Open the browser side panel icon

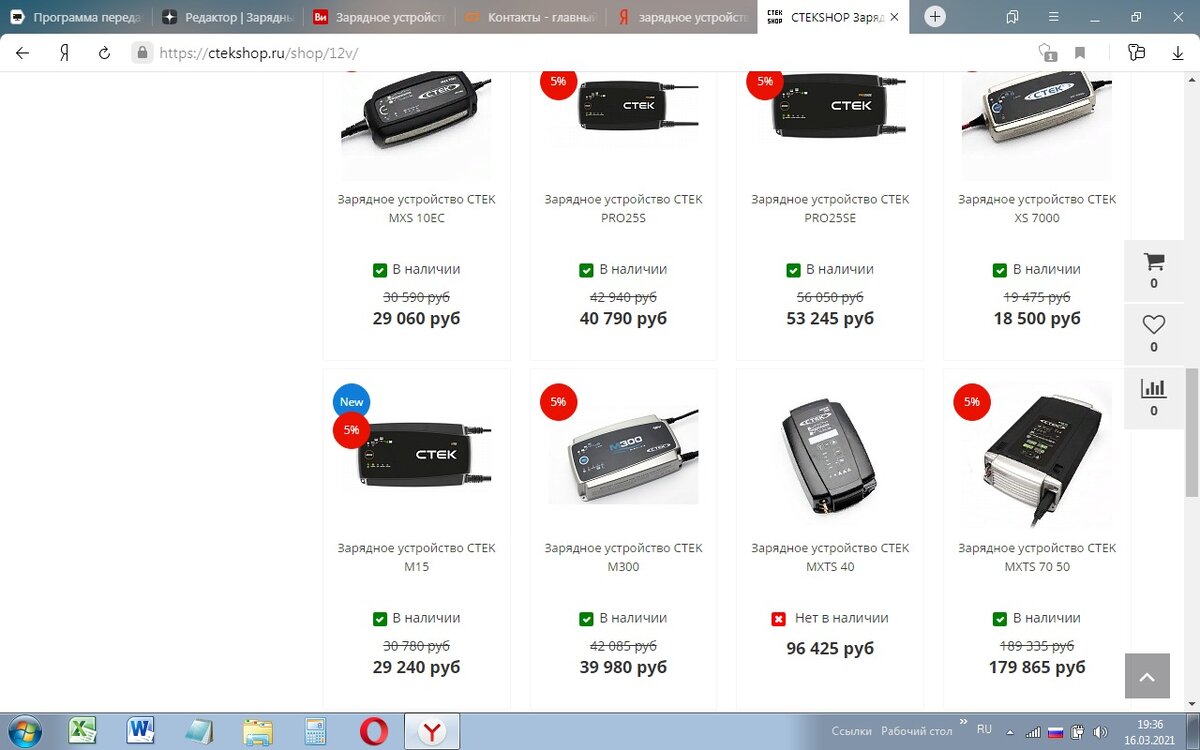1136,53
